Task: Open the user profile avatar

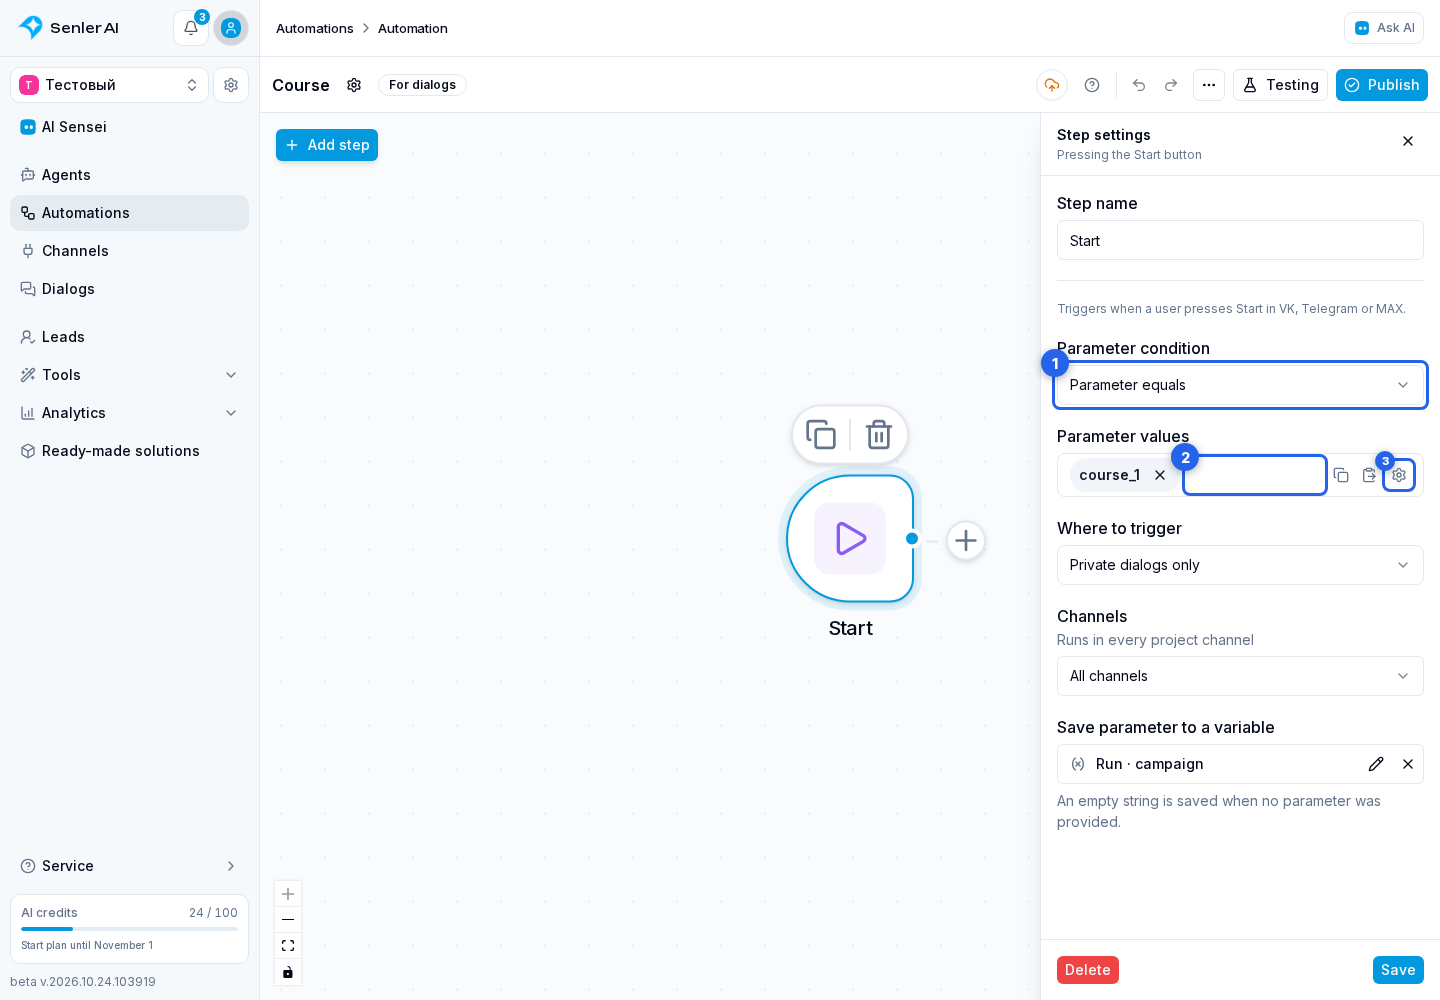Action: coord(231,28)
